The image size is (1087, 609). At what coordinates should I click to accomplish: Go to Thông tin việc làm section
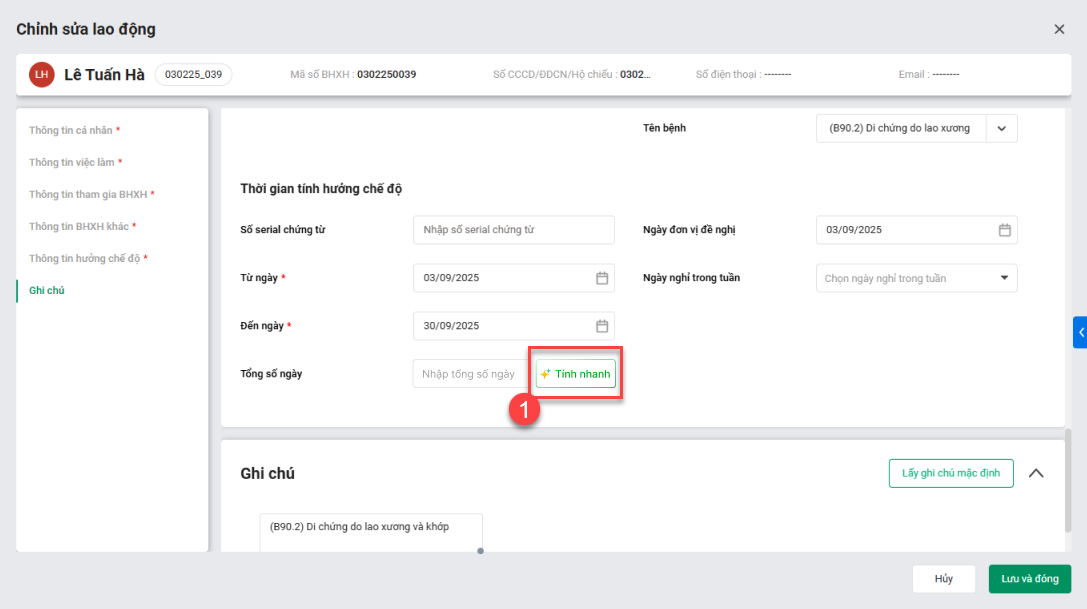pos(75,162)
